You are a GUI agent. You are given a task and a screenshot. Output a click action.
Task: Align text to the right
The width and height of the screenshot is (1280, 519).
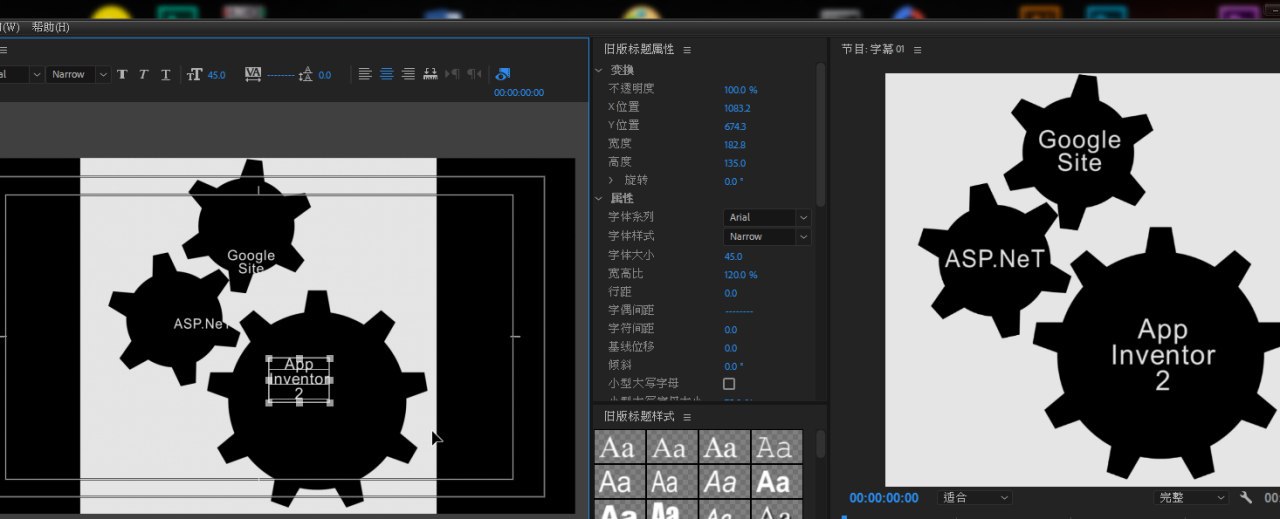[408, 75]
